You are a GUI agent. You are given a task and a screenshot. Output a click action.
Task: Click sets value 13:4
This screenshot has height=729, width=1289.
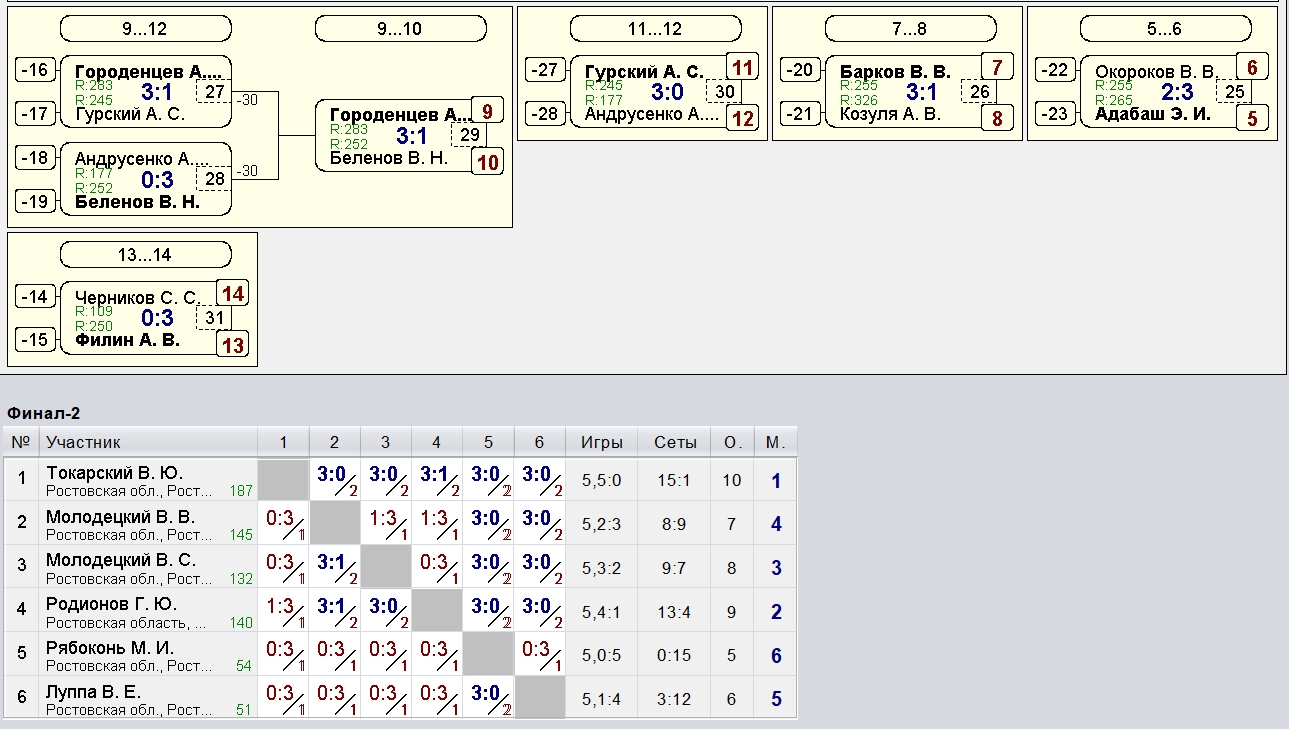(x=674, y=612)
